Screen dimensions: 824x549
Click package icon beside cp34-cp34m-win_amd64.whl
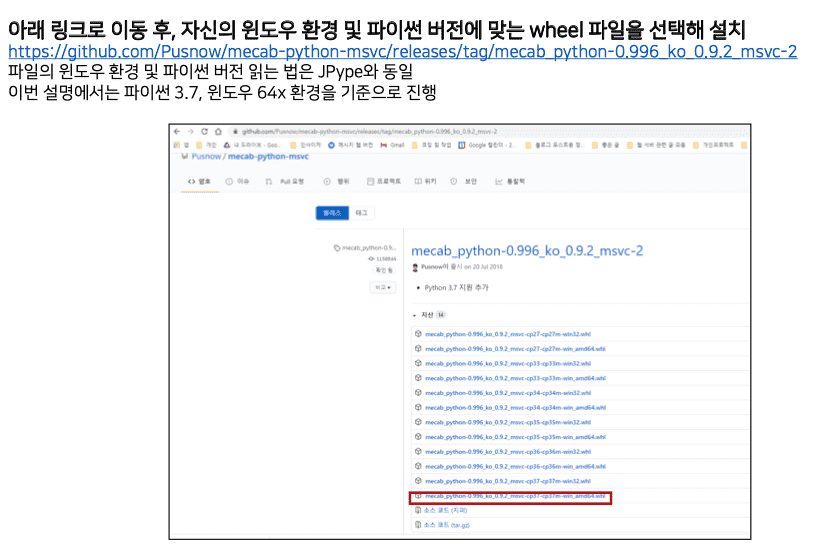point(418,407)
